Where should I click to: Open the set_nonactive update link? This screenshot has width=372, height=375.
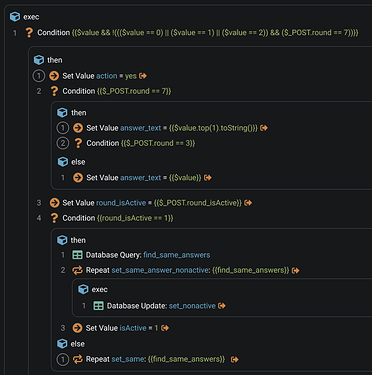click(192, 306)
